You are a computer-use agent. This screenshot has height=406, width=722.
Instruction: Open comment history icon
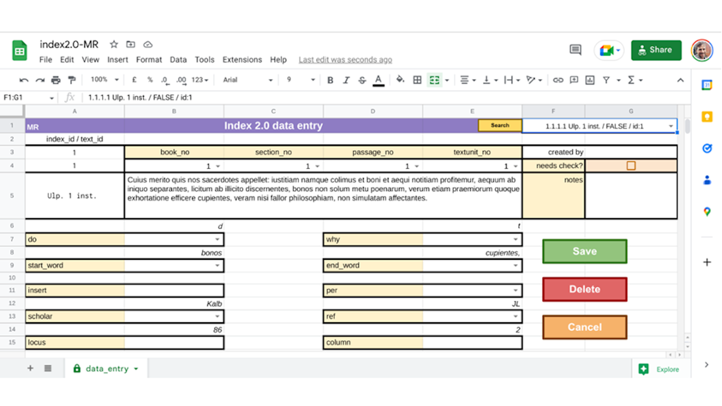point(575,50)
